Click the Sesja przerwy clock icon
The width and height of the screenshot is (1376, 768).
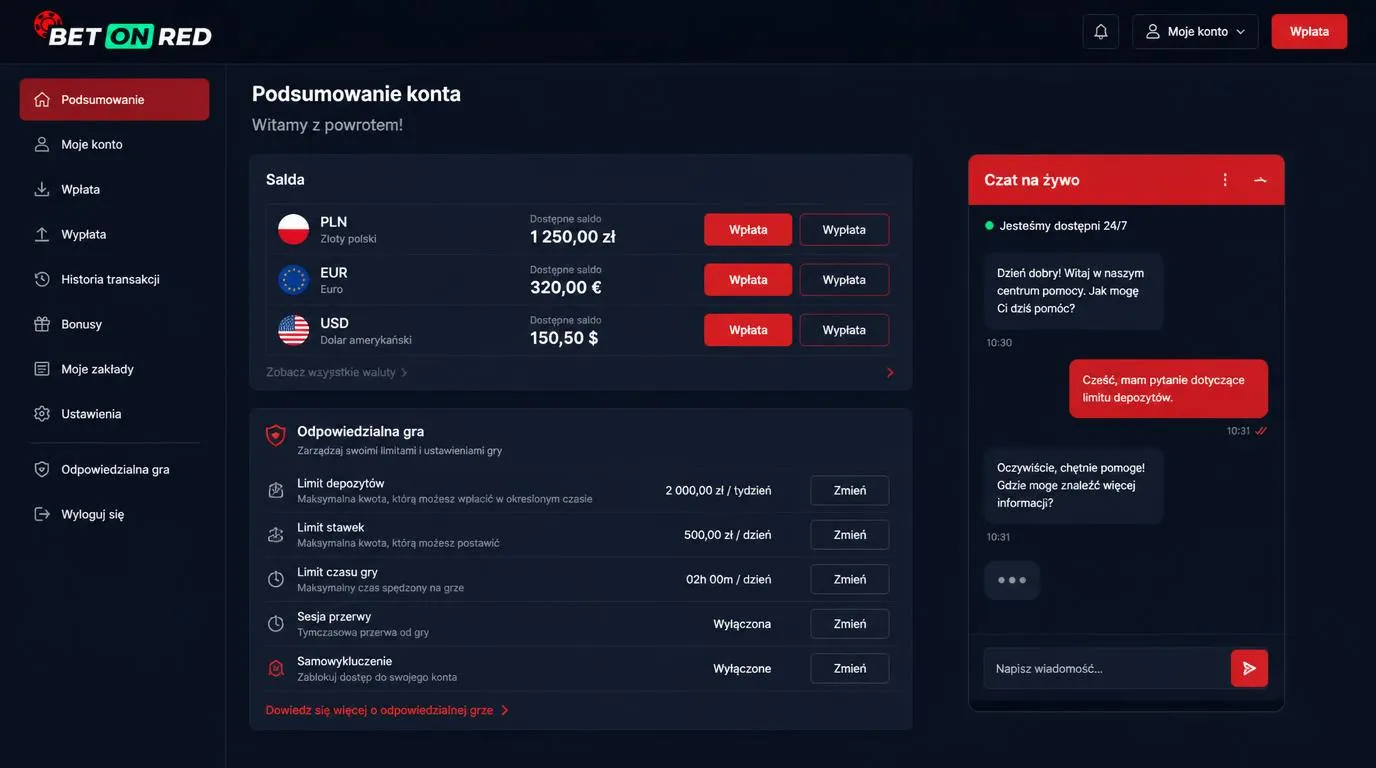coord(276,624)
